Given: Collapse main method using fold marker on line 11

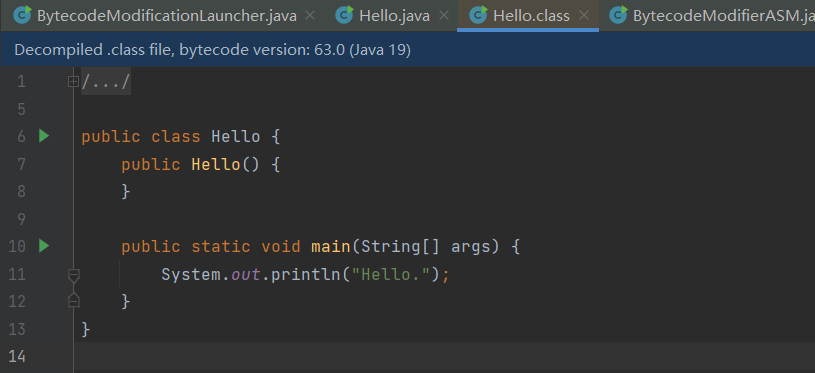Looking at the screenshot, I should pos(74,275).
